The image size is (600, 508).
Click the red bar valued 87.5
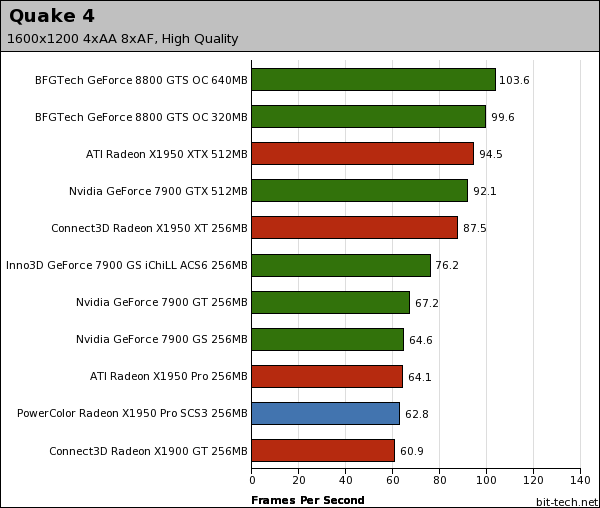pyautogui.click(x=355, y=228)
